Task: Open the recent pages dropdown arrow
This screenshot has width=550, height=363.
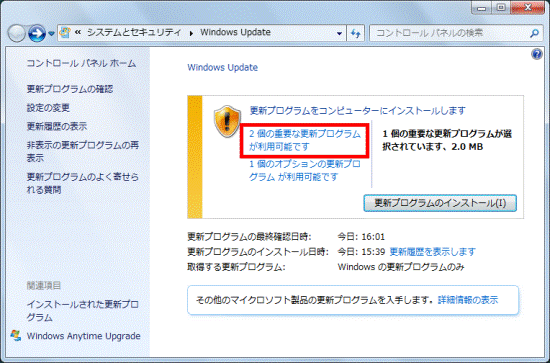Action: [x=51, y=34]
